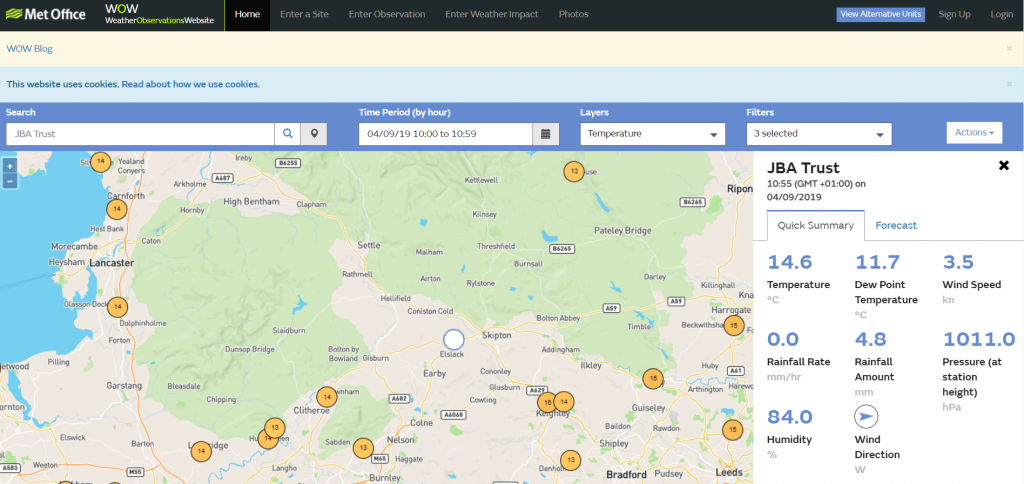The image size is (1024, 484).
Task: Click View Alternative Units button
Action: pos(880,14)
